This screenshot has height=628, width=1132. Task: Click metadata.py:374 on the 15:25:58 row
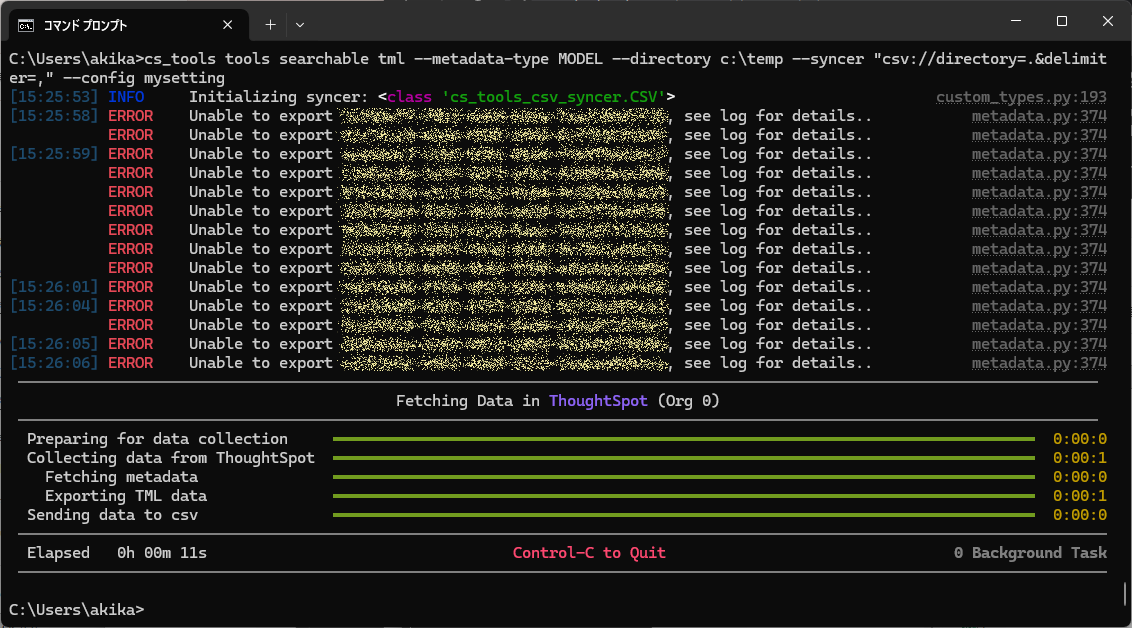tap(1039, 116)
